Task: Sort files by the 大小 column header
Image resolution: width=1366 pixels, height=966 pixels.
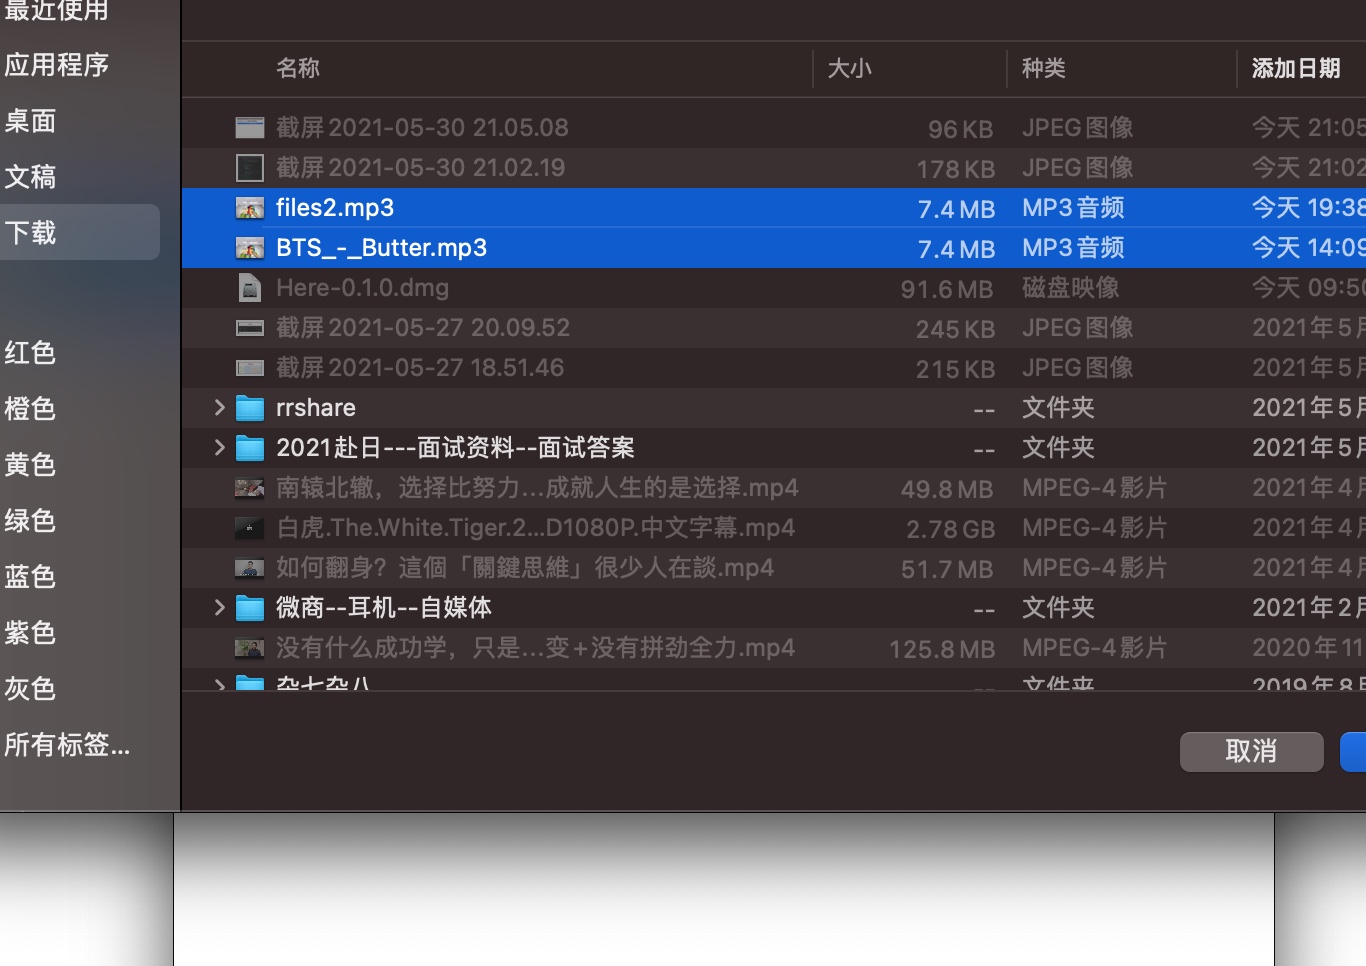Action: [850, 68]
